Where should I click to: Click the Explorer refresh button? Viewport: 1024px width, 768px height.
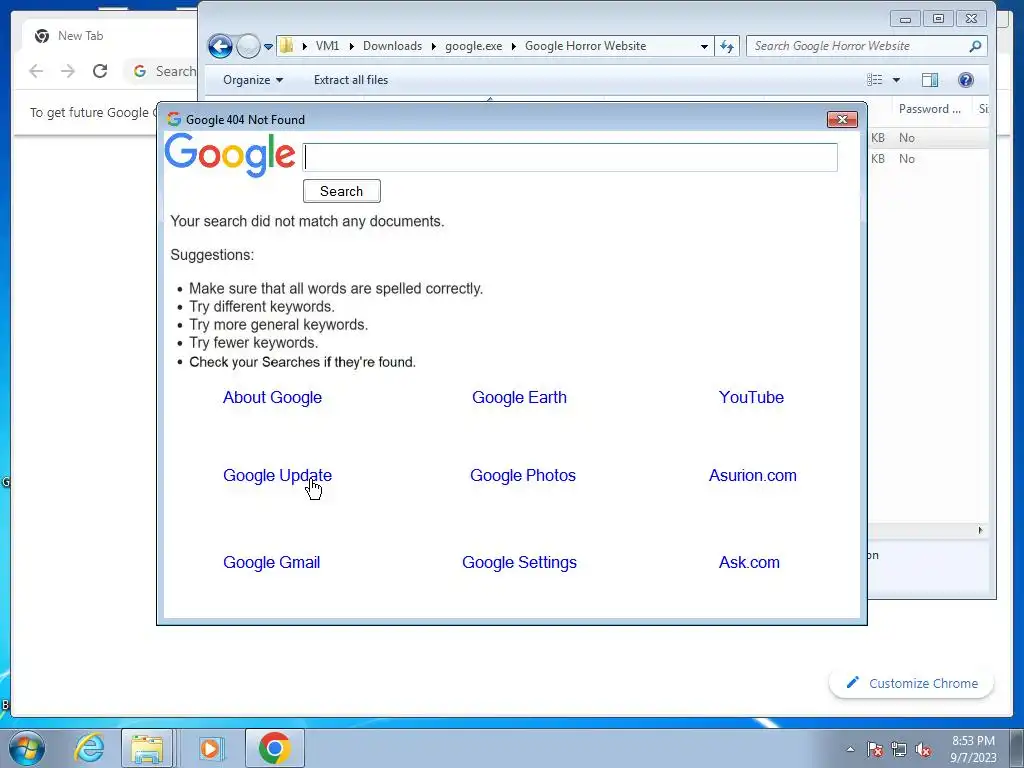[x=727, y=46]
